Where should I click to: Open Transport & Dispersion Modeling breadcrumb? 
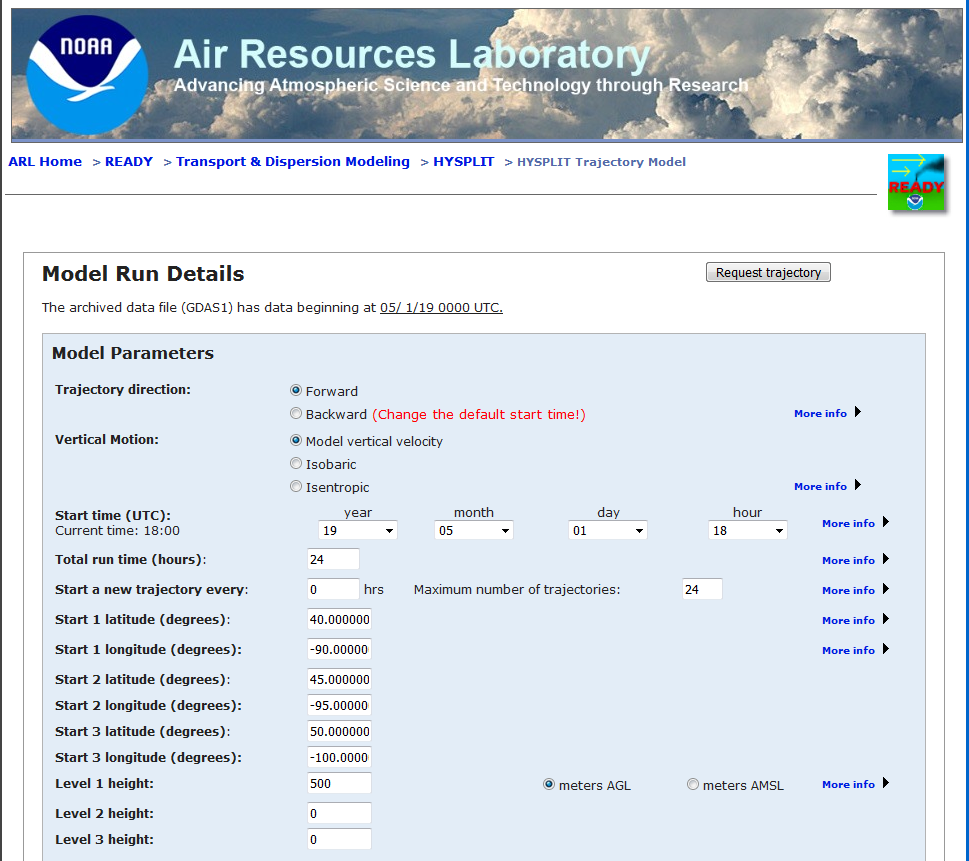293,161
